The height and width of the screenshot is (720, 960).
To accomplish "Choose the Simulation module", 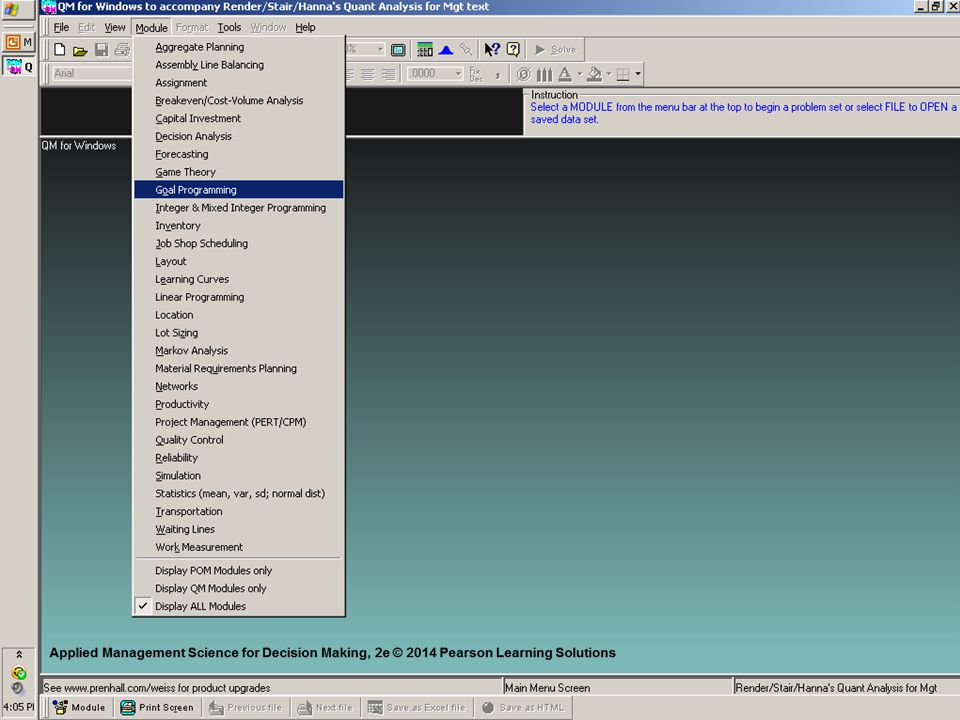I will [x=239, y=476].
